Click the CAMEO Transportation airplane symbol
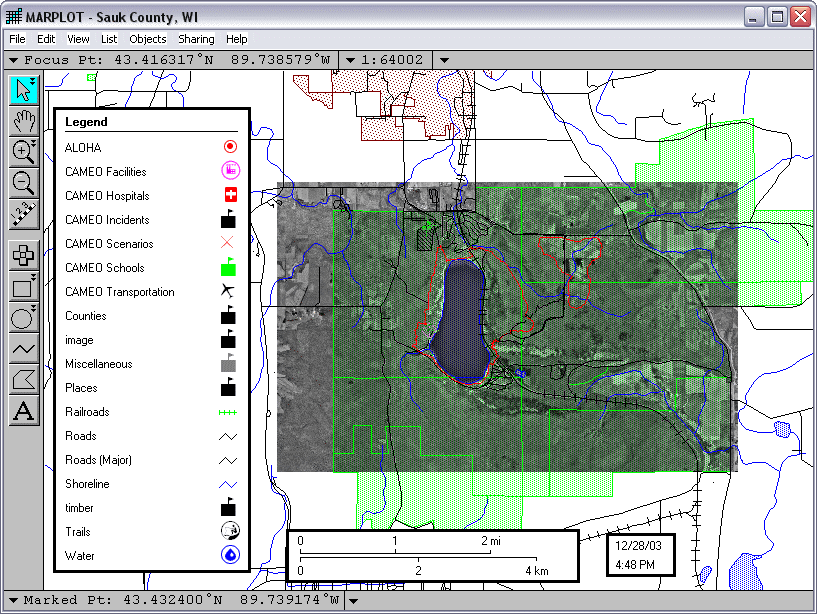This screenshot has width=817, height=614. pyautogui.click(x=228, y=290)
